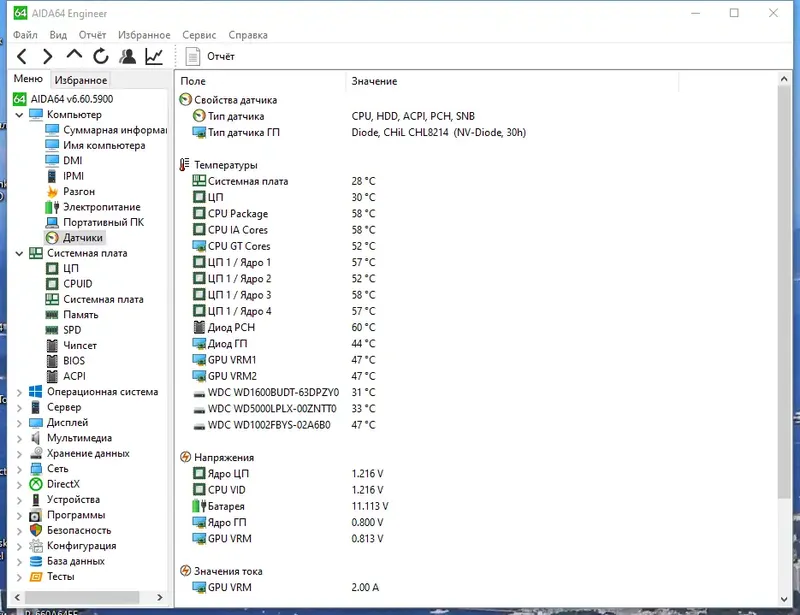Collapse the Компьютер tree node

[x=19, y=115]
